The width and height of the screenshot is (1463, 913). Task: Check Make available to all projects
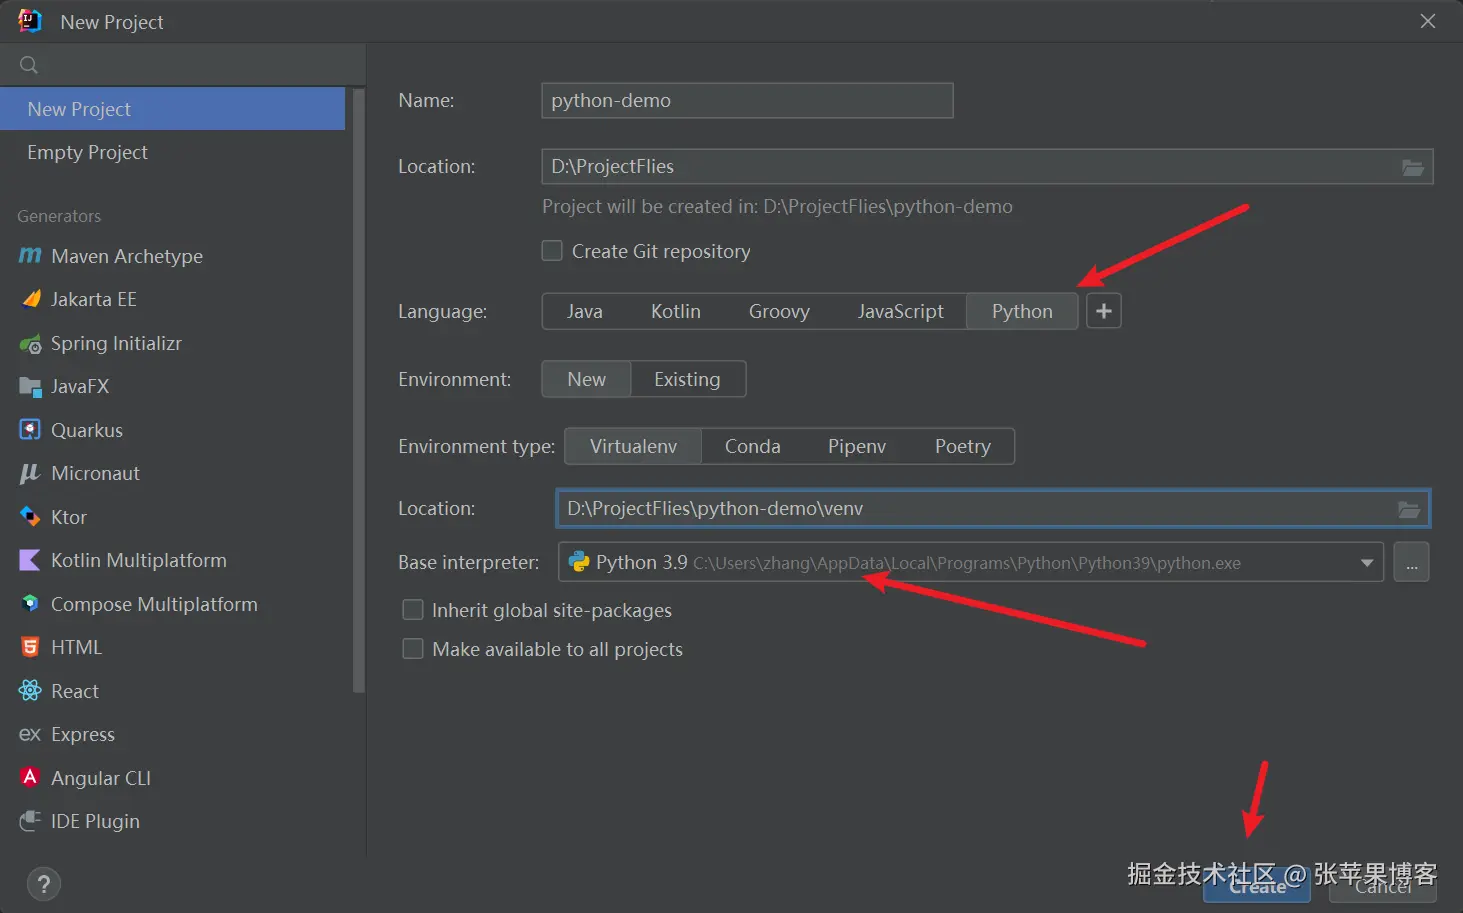tap(412, 649)
